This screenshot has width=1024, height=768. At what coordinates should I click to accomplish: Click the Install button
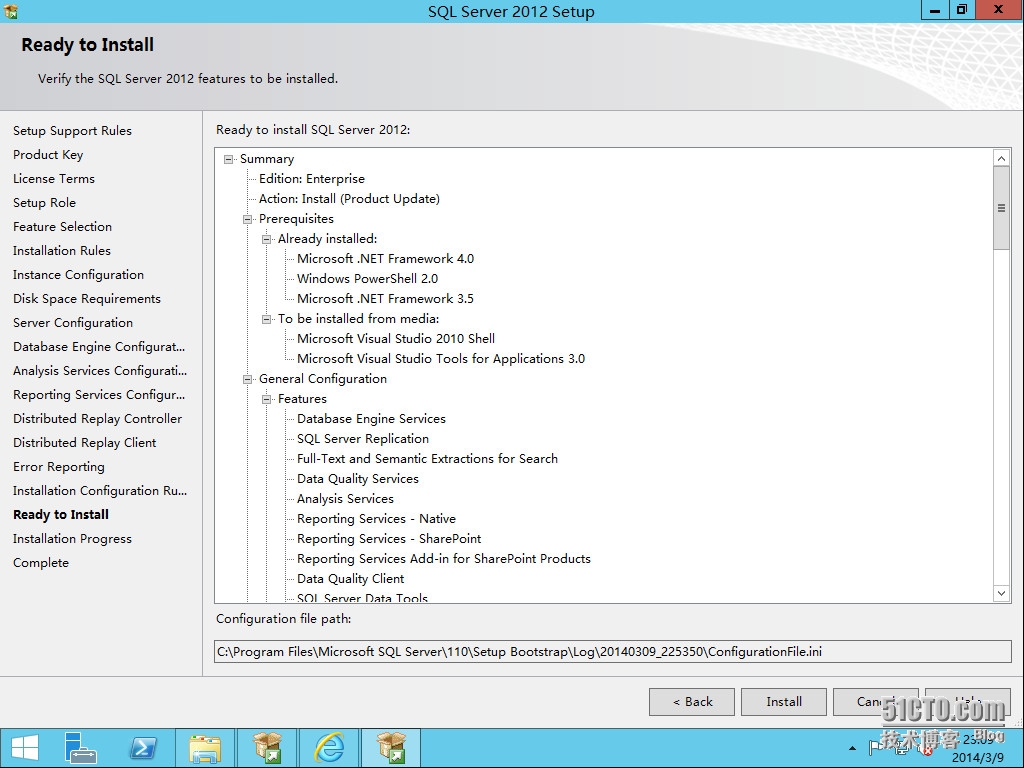point(784,701)
